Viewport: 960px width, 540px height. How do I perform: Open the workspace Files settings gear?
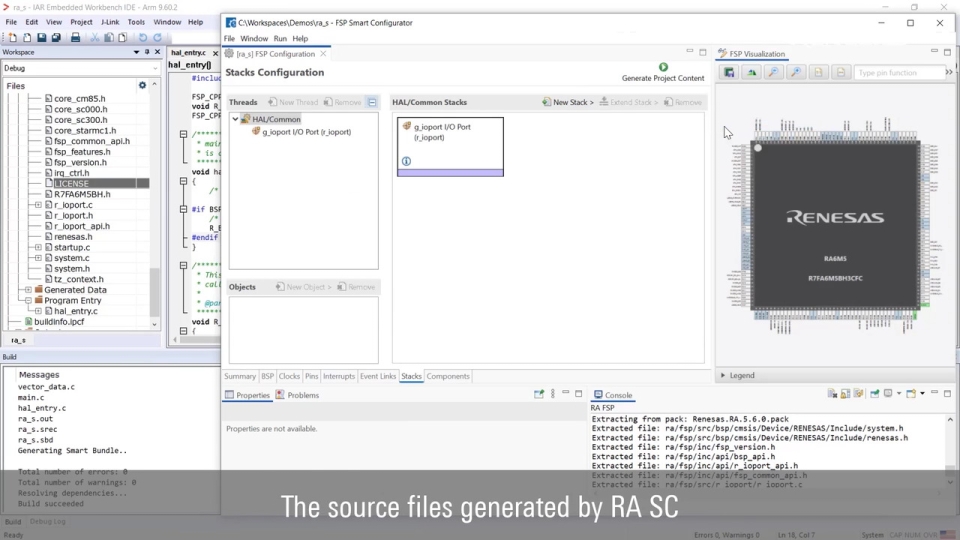click(142, 86)
